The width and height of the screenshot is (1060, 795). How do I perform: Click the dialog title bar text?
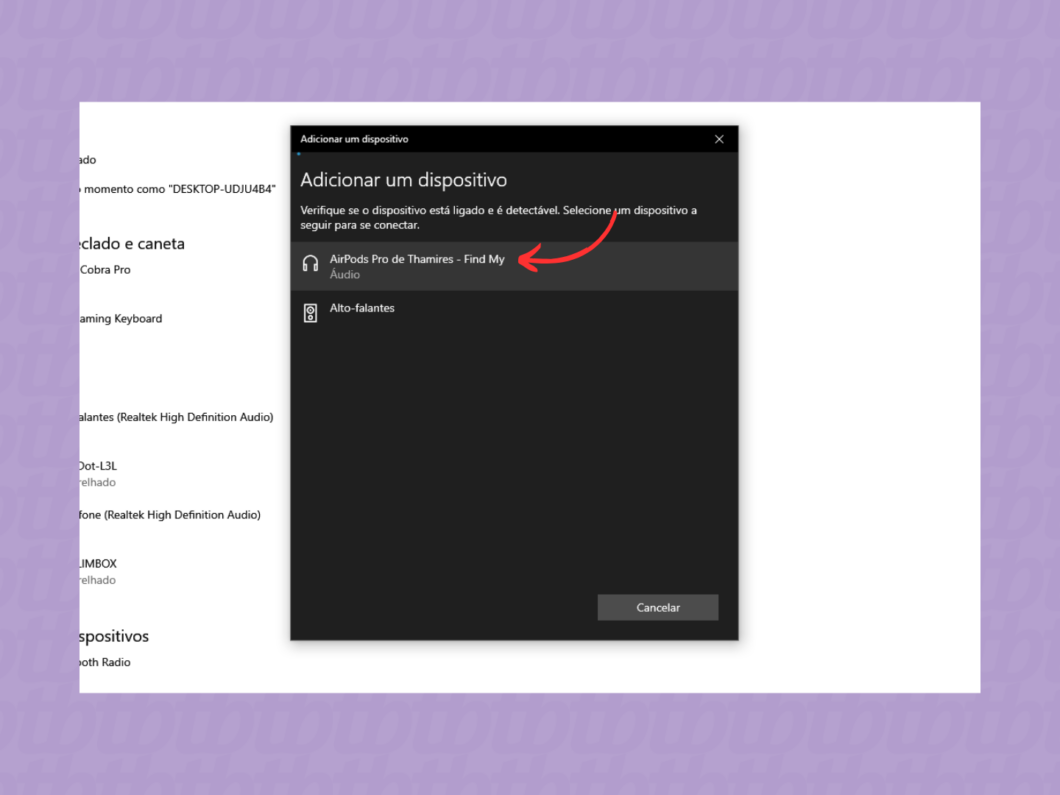[354, 139]
